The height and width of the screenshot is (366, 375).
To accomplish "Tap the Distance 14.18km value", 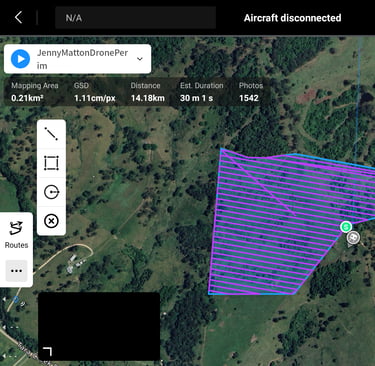I will click(x=148, y=98).
